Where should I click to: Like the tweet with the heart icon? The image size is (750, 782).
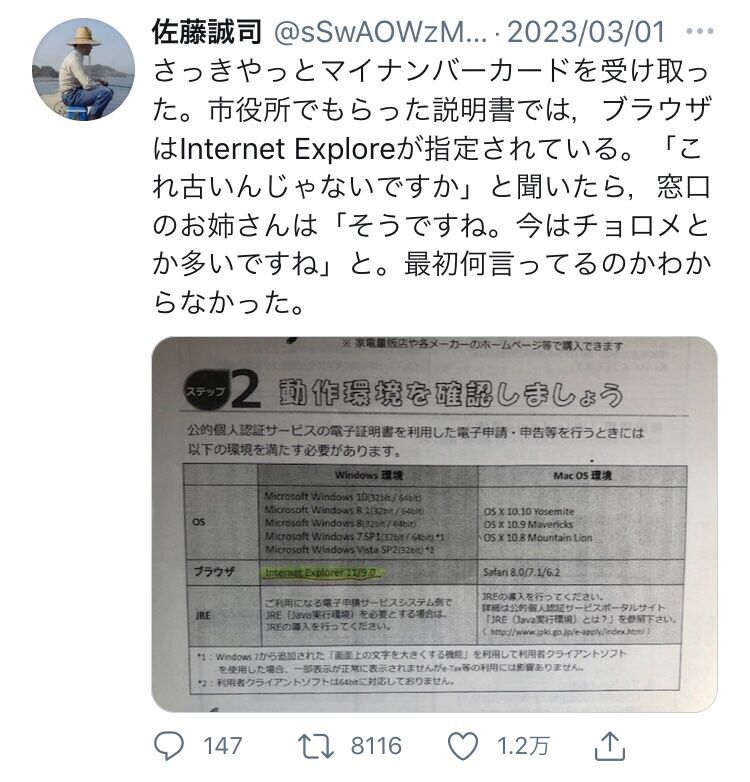pos(463,746)
